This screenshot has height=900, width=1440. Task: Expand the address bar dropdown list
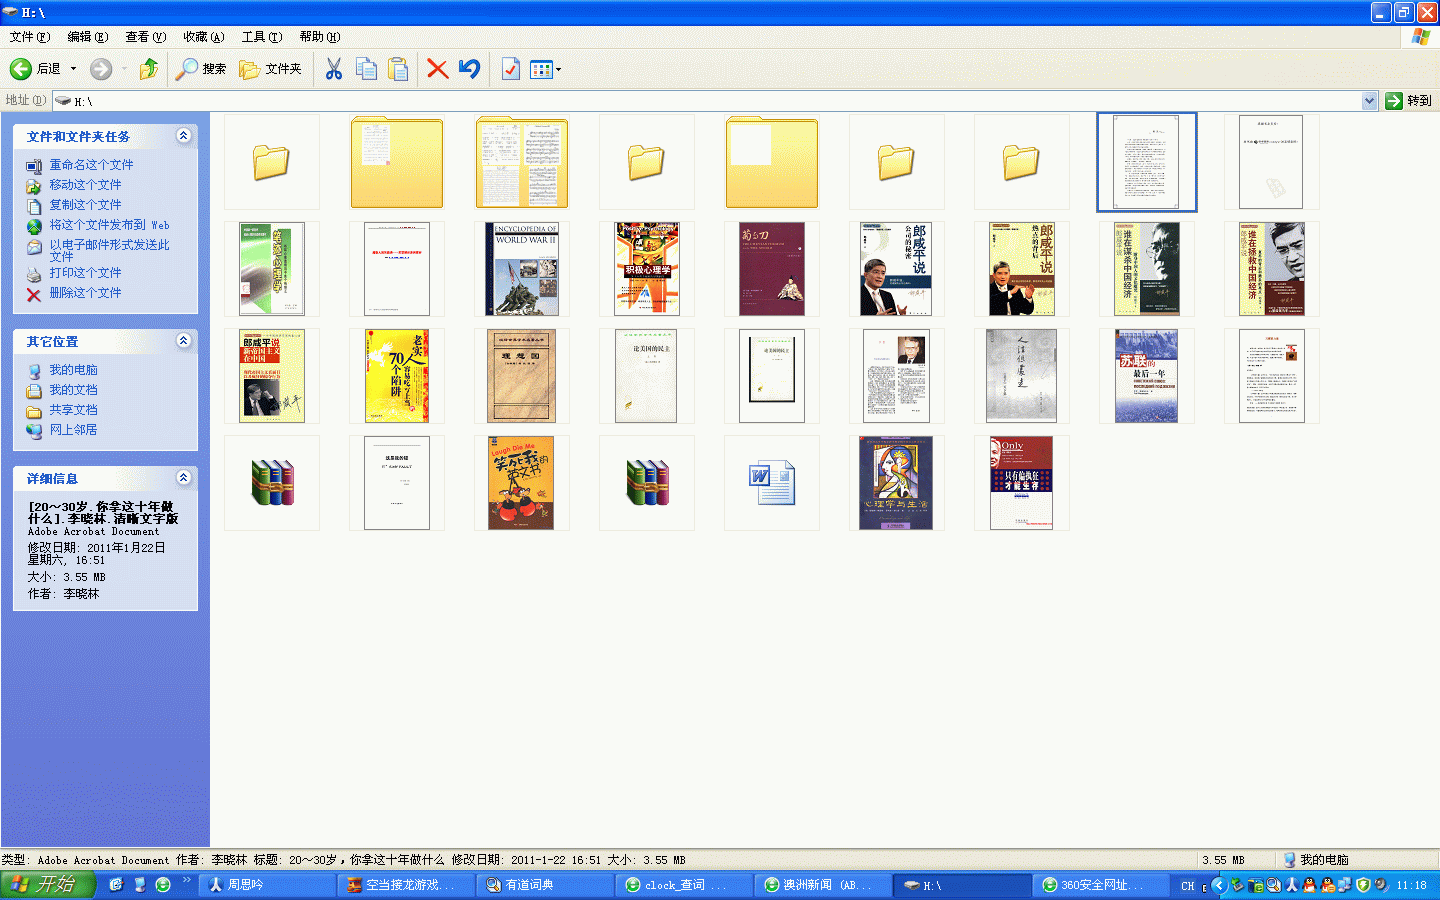coord(1369,101)
